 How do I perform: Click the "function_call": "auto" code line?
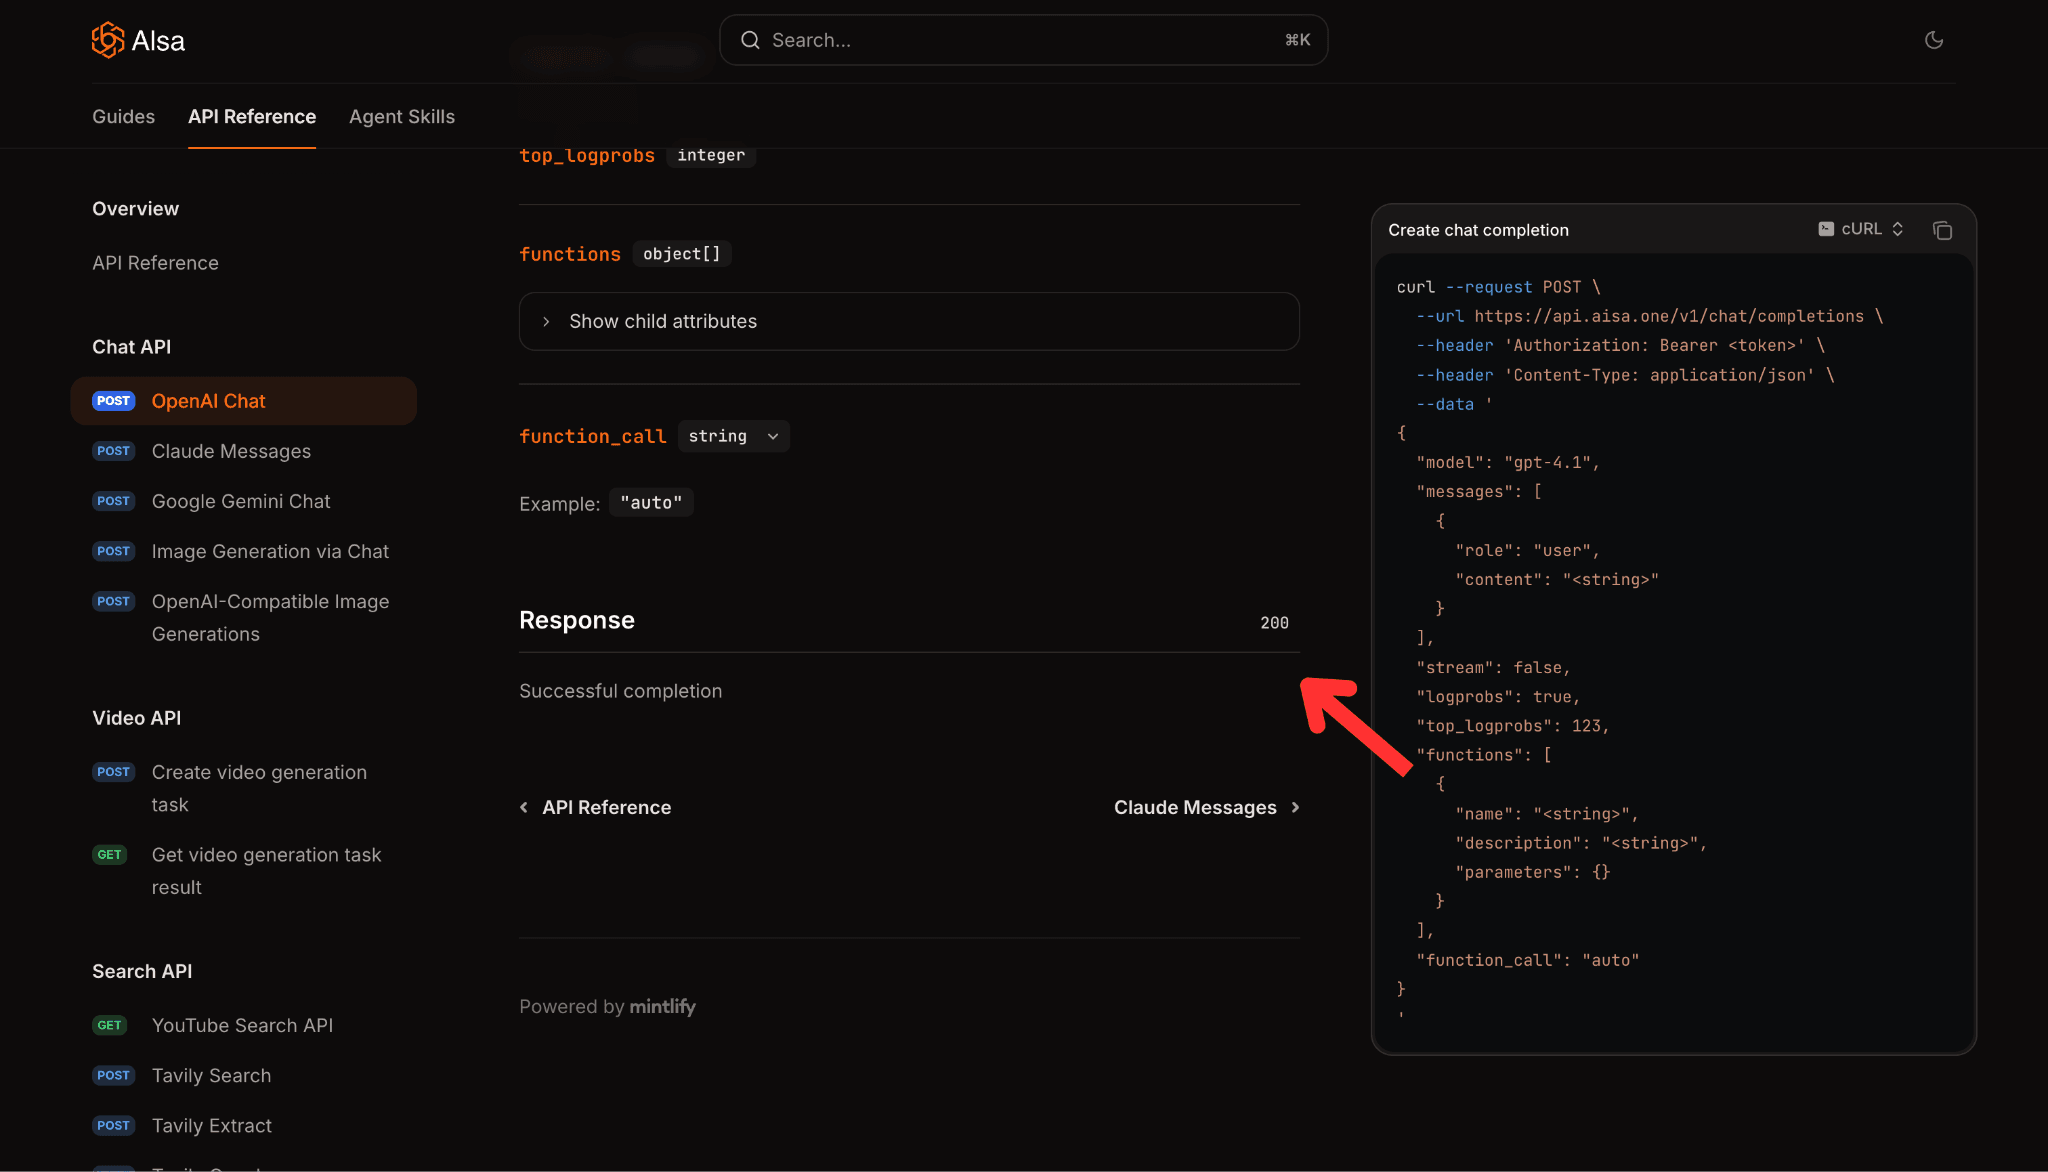tap(1528, 960)
